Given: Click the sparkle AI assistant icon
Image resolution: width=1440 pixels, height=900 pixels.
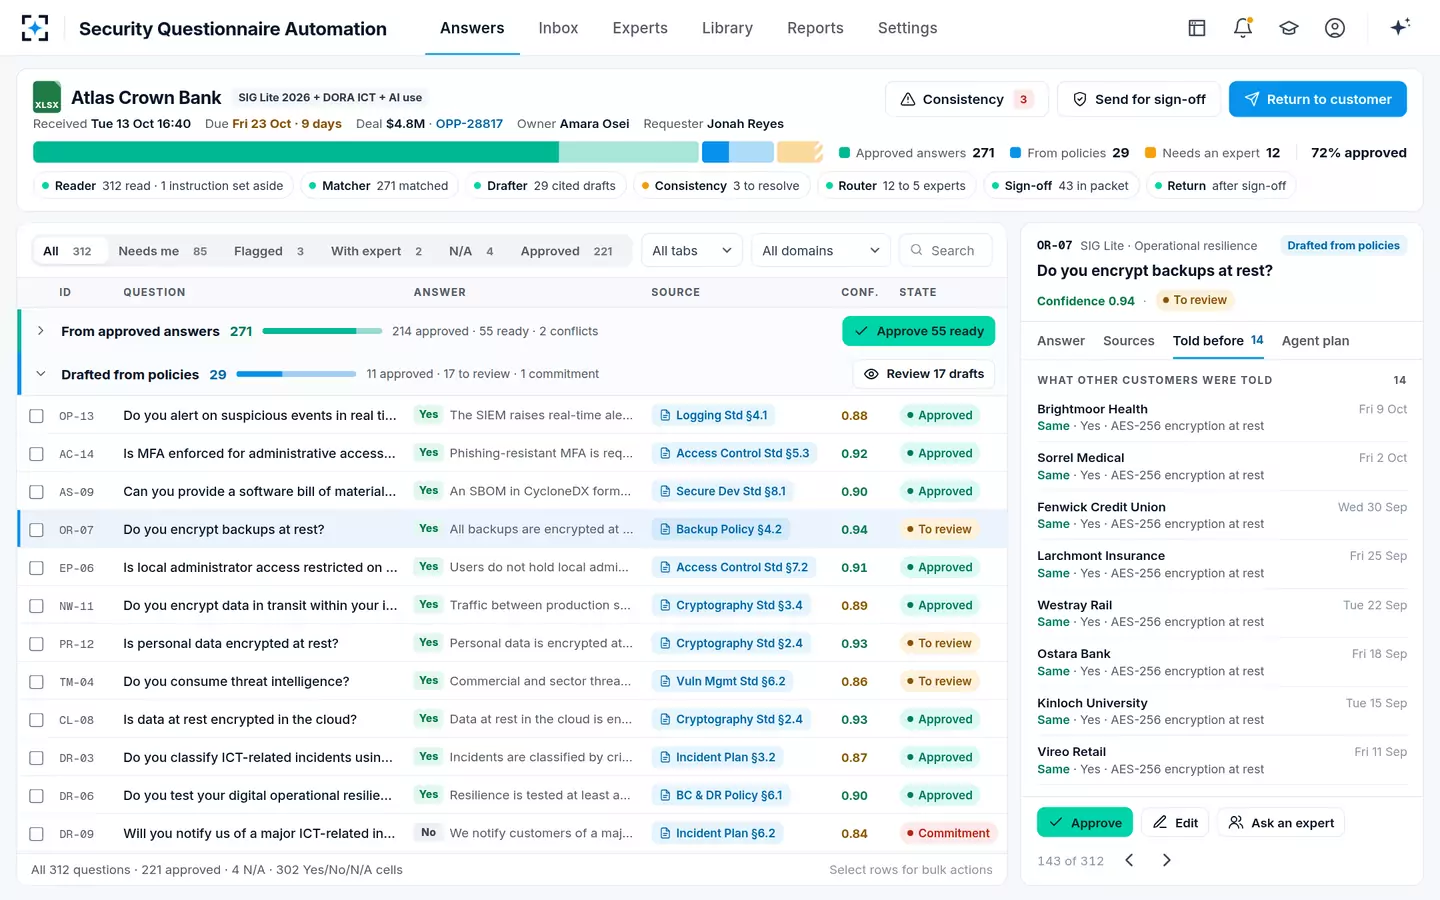Looking at the screenshot, I should click(1400, 27).
